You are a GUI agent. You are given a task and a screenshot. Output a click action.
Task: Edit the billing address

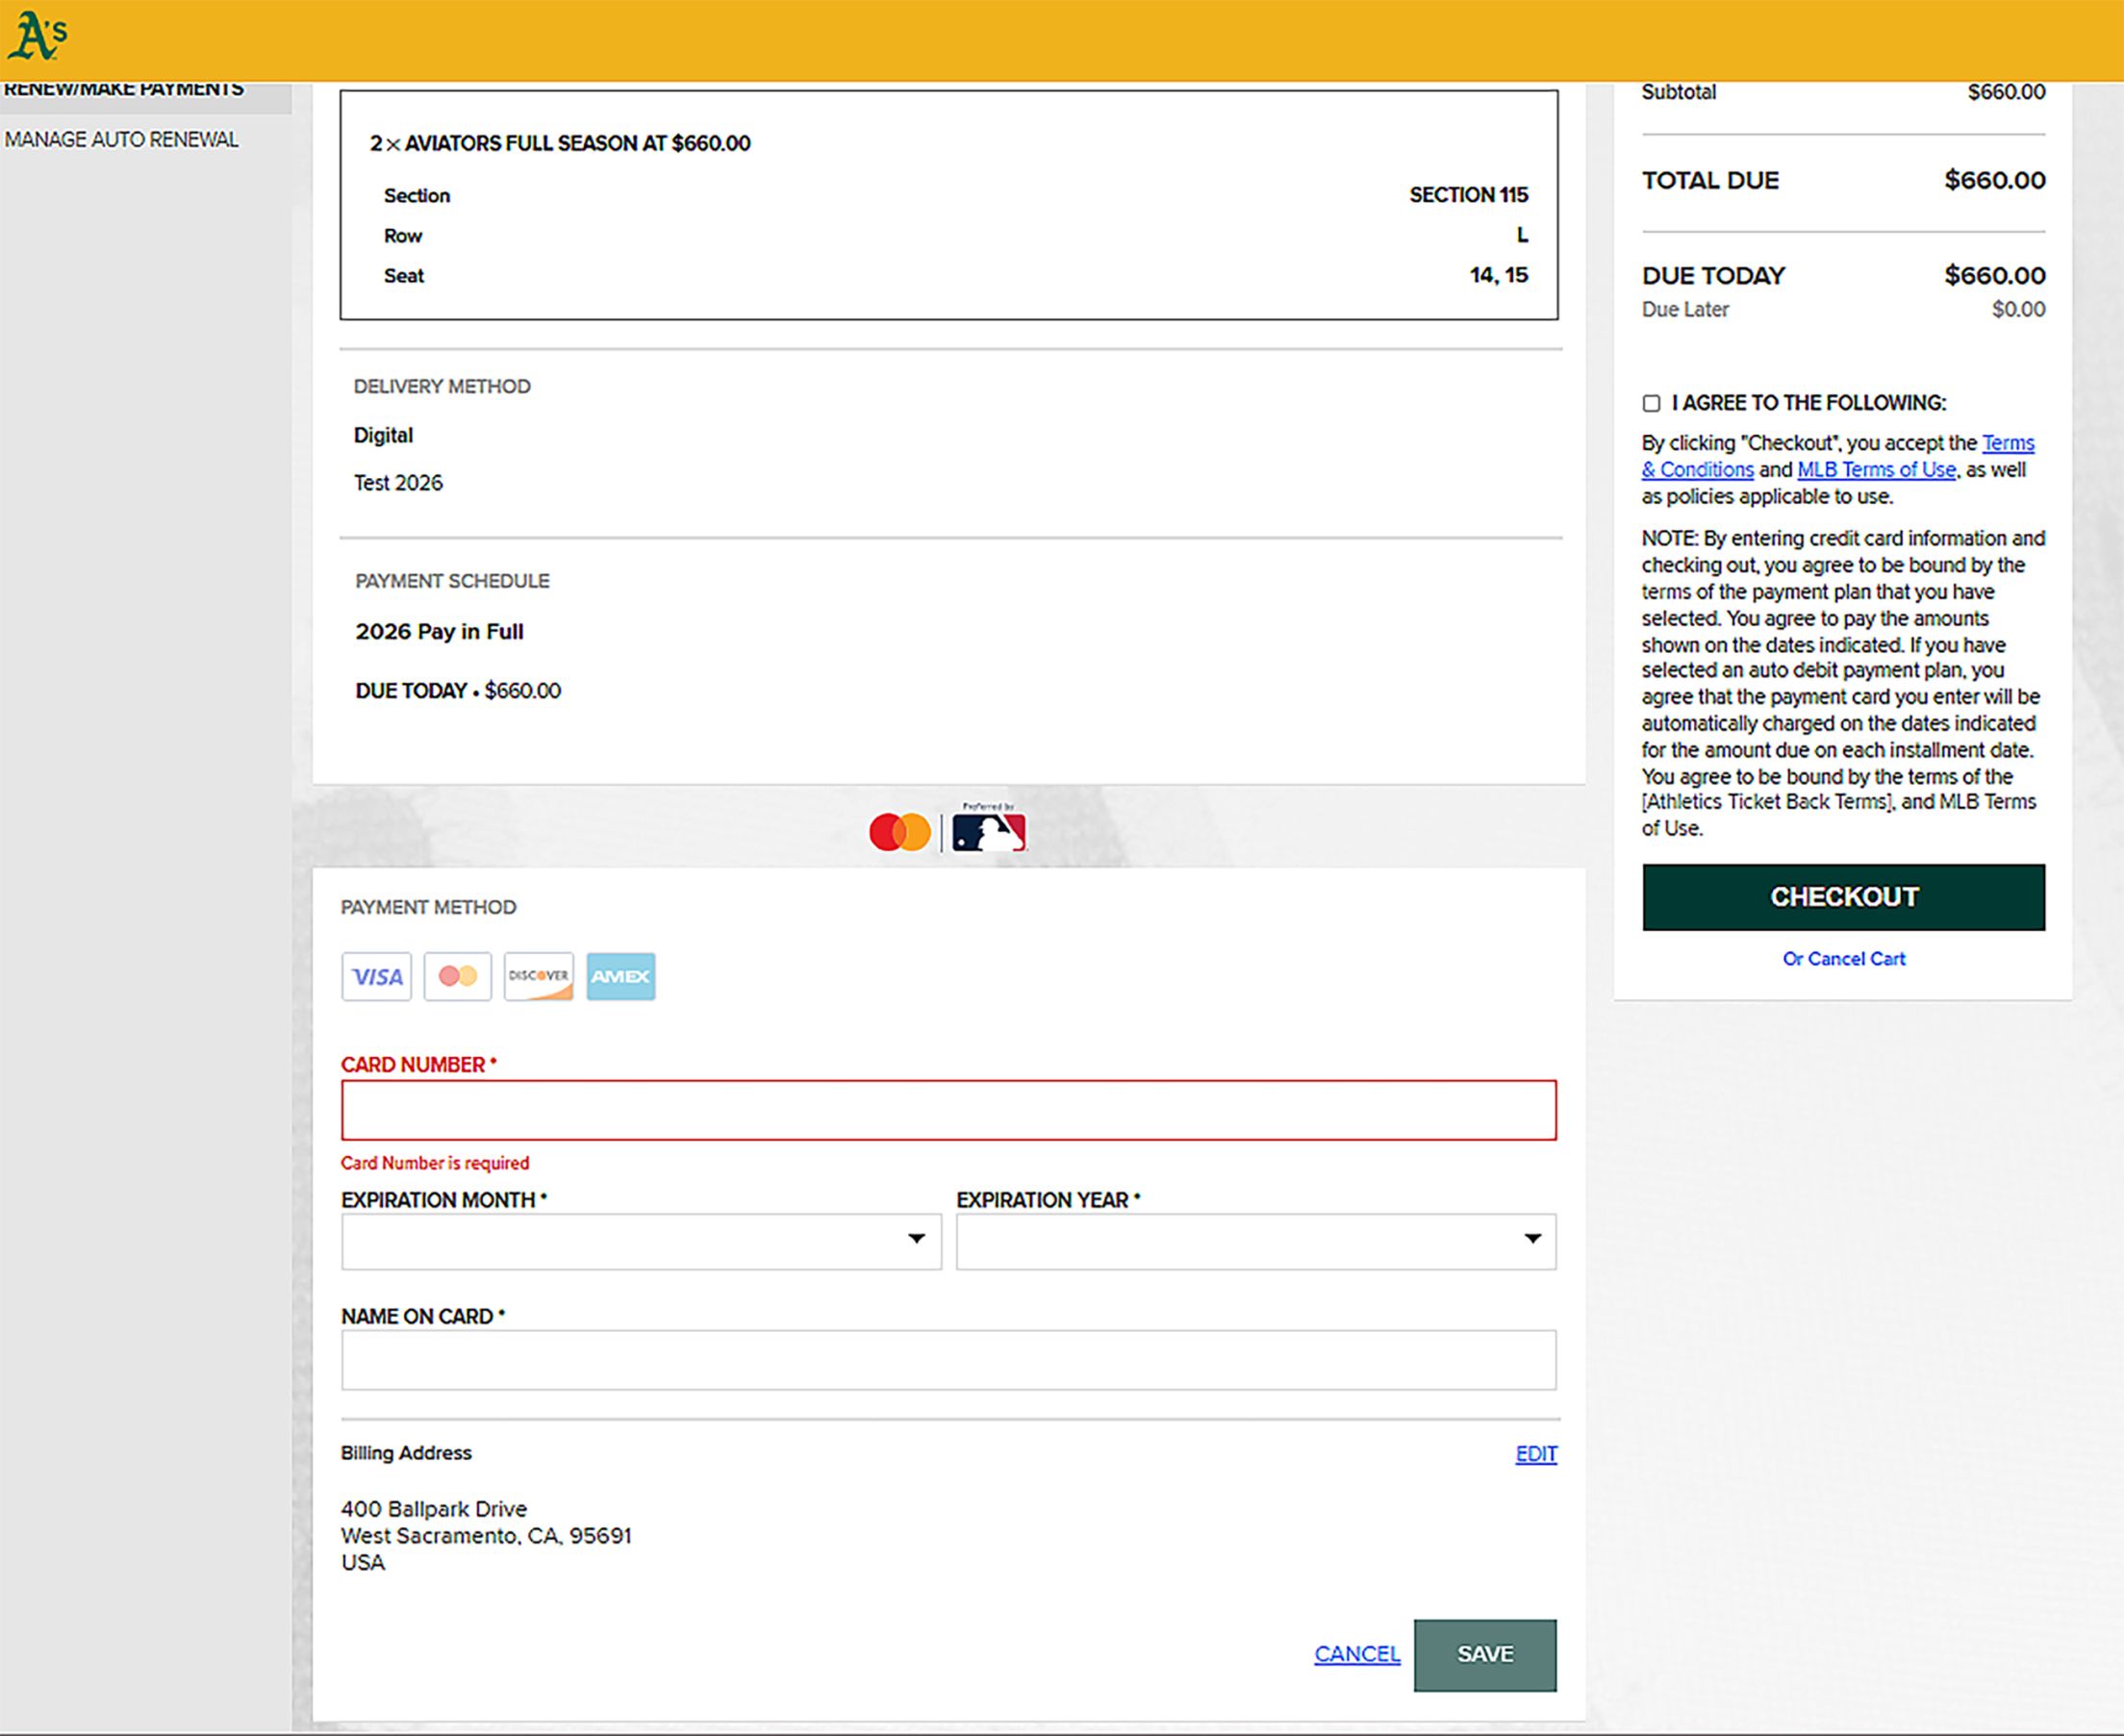tap(1536, 1453)
